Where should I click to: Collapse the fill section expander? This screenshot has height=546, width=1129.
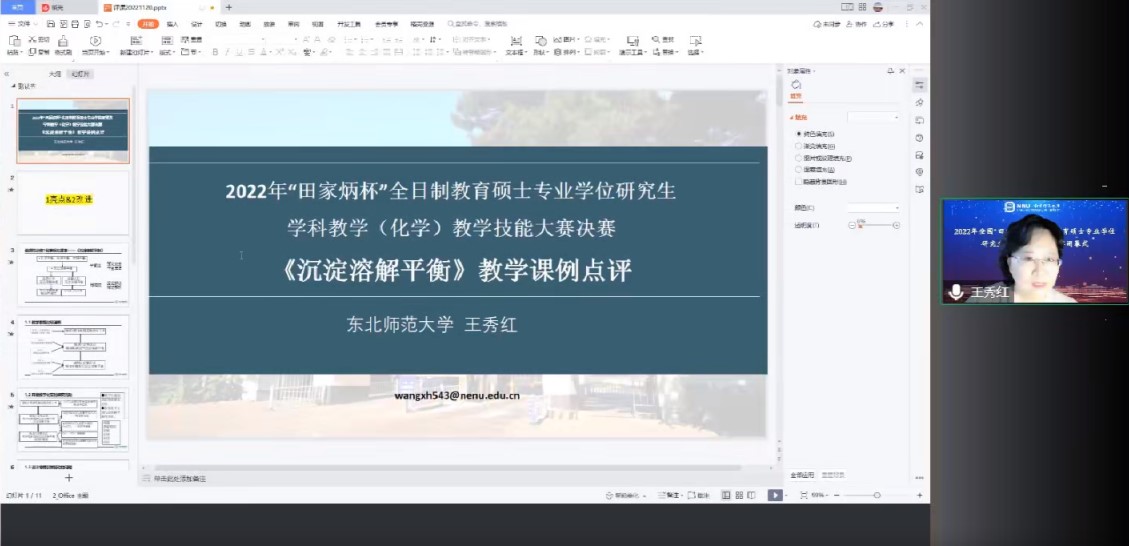(792, 117)
